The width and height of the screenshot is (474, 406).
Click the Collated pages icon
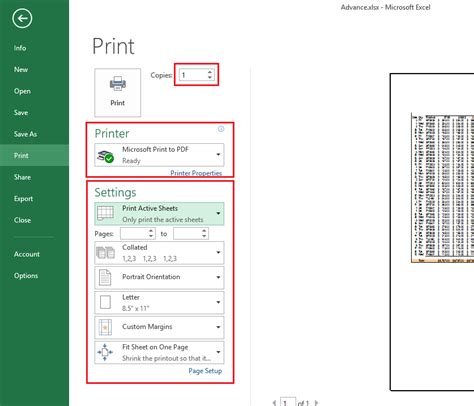pos(105,253)
